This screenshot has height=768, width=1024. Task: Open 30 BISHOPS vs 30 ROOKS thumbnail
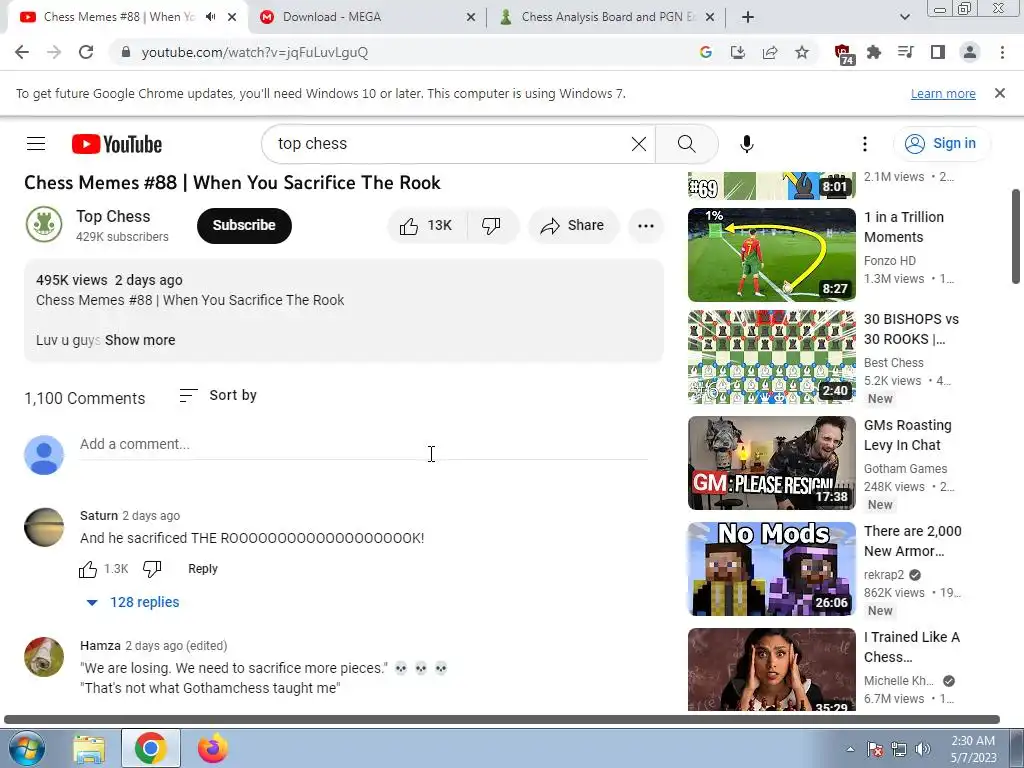pos(771,357)
